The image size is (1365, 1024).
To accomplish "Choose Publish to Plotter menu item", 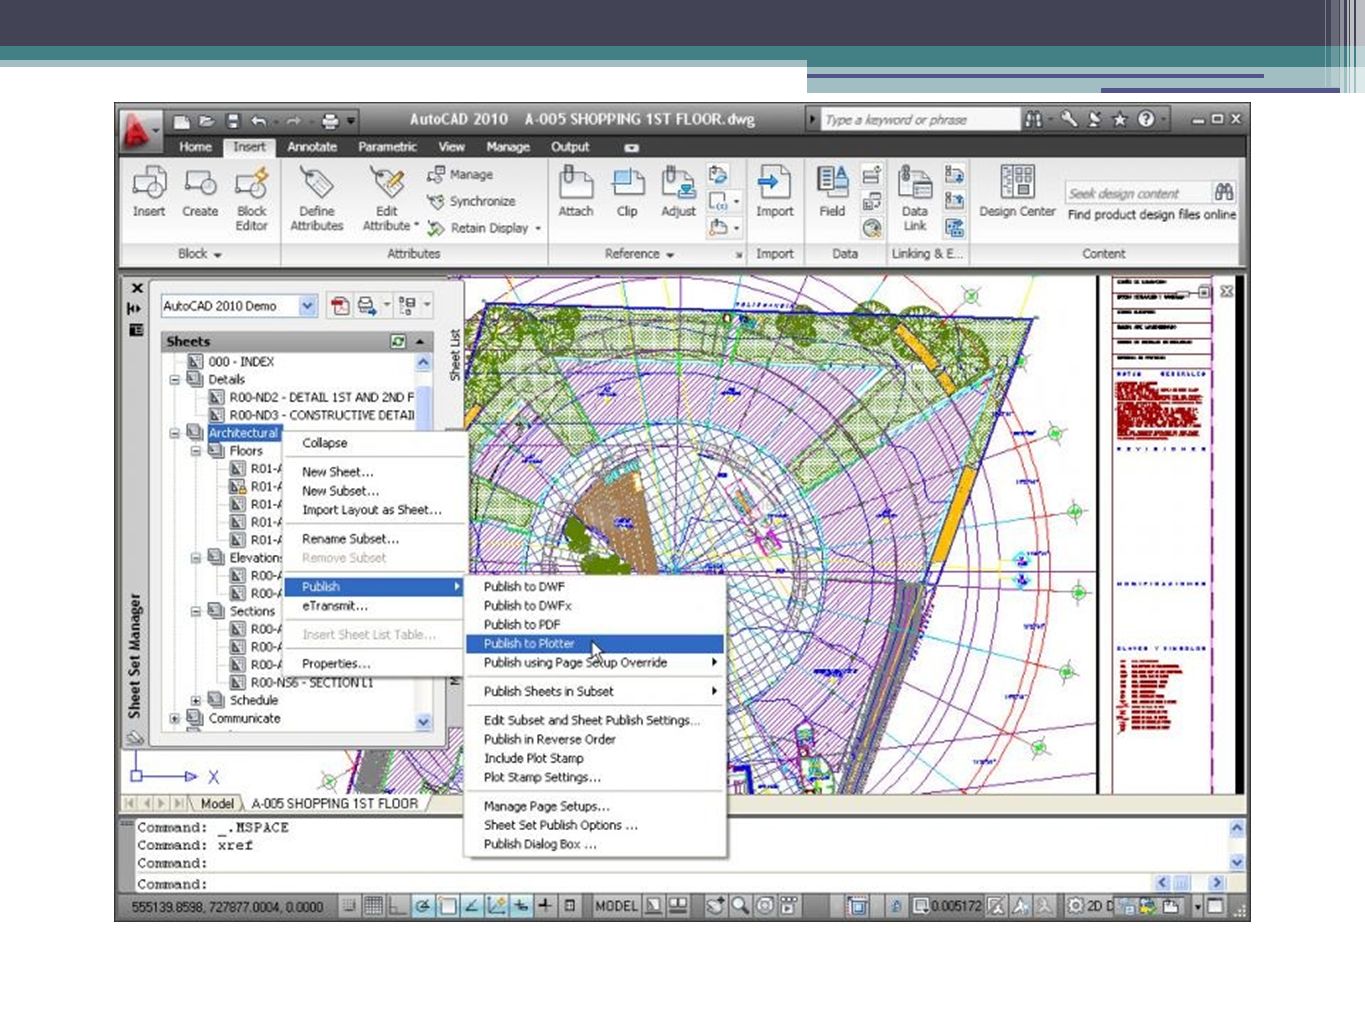I will pos(595,644).
